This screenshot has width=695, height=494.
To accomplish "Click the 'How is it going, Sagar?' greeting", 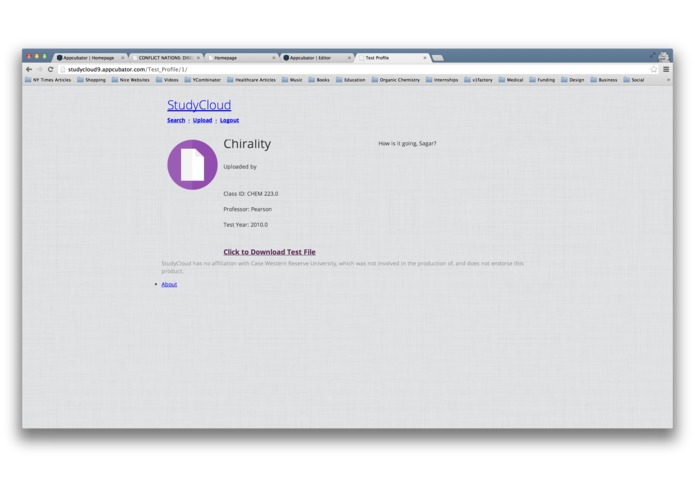I will tap(407, 144).
